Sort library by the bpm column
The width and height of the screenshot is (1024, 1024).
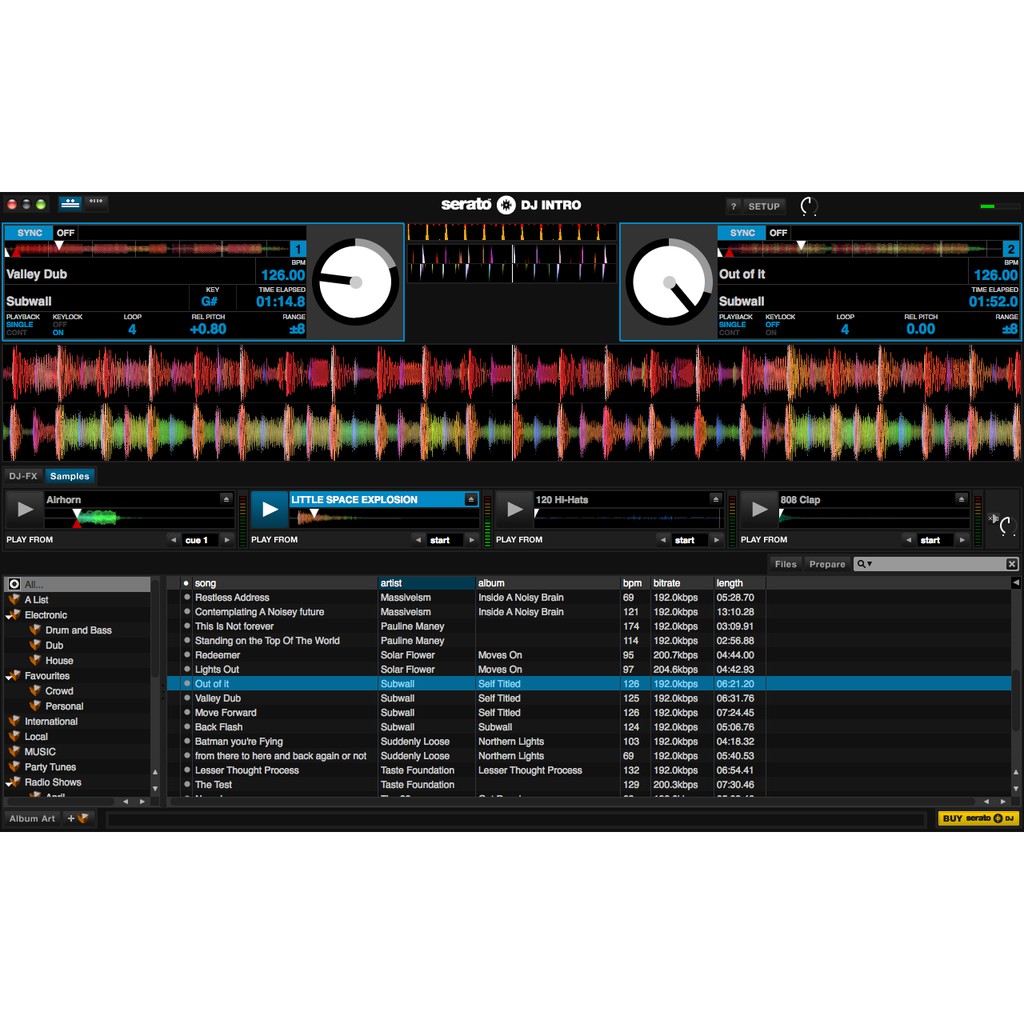coord(634,583)
